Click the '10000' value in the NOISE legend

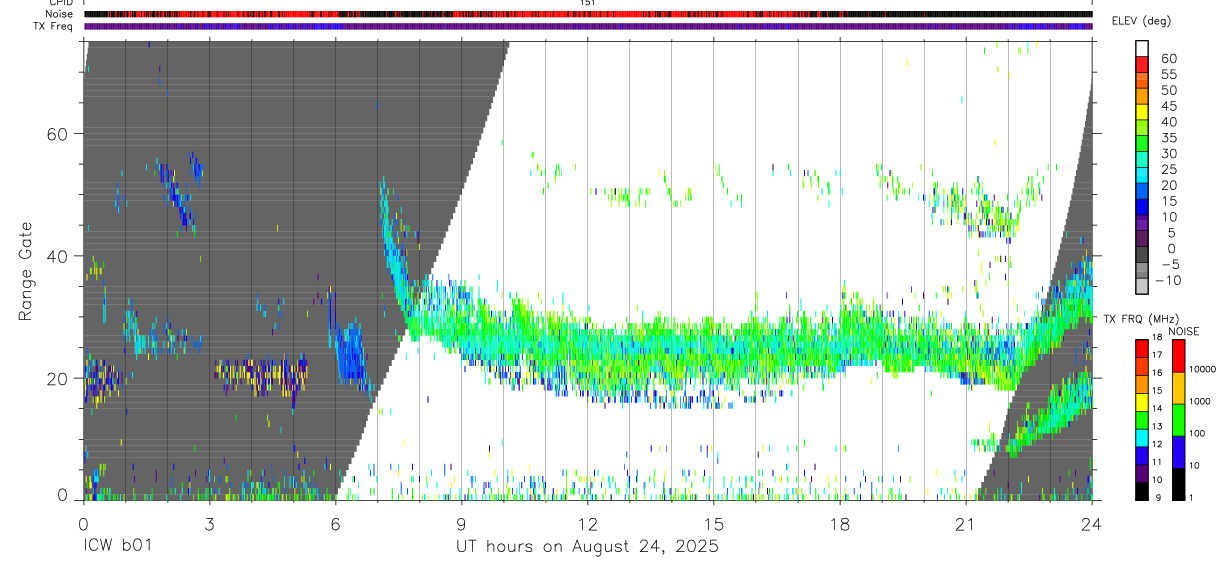point(1204,369)
